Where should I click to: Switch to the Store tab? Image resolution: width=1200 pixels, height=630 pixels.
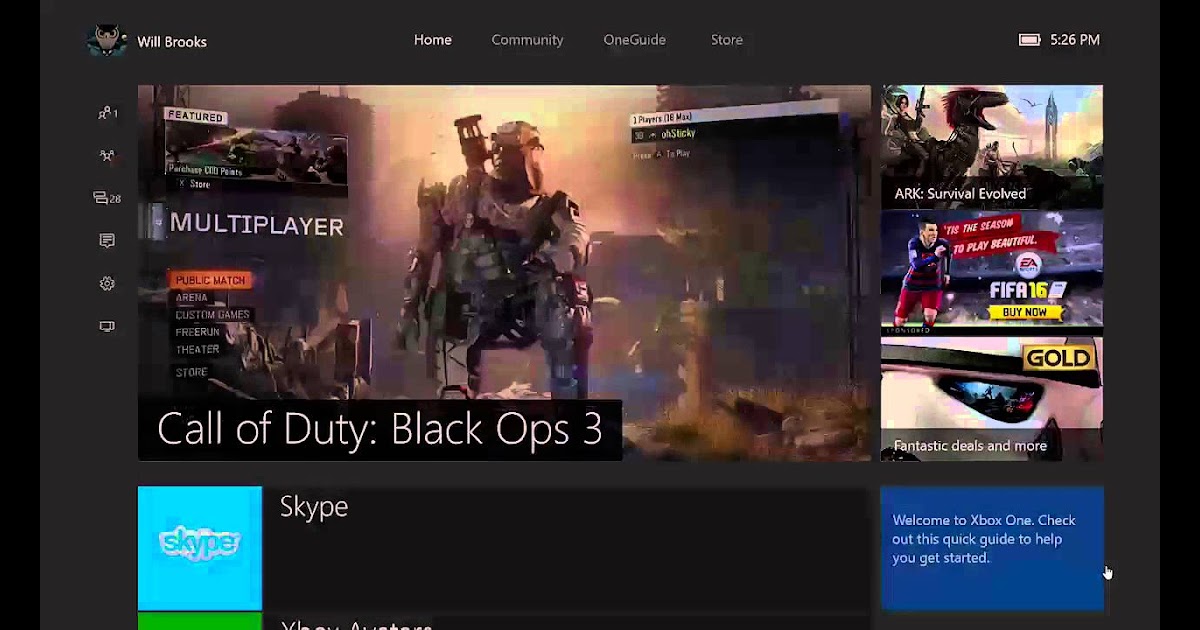point(727,40)
